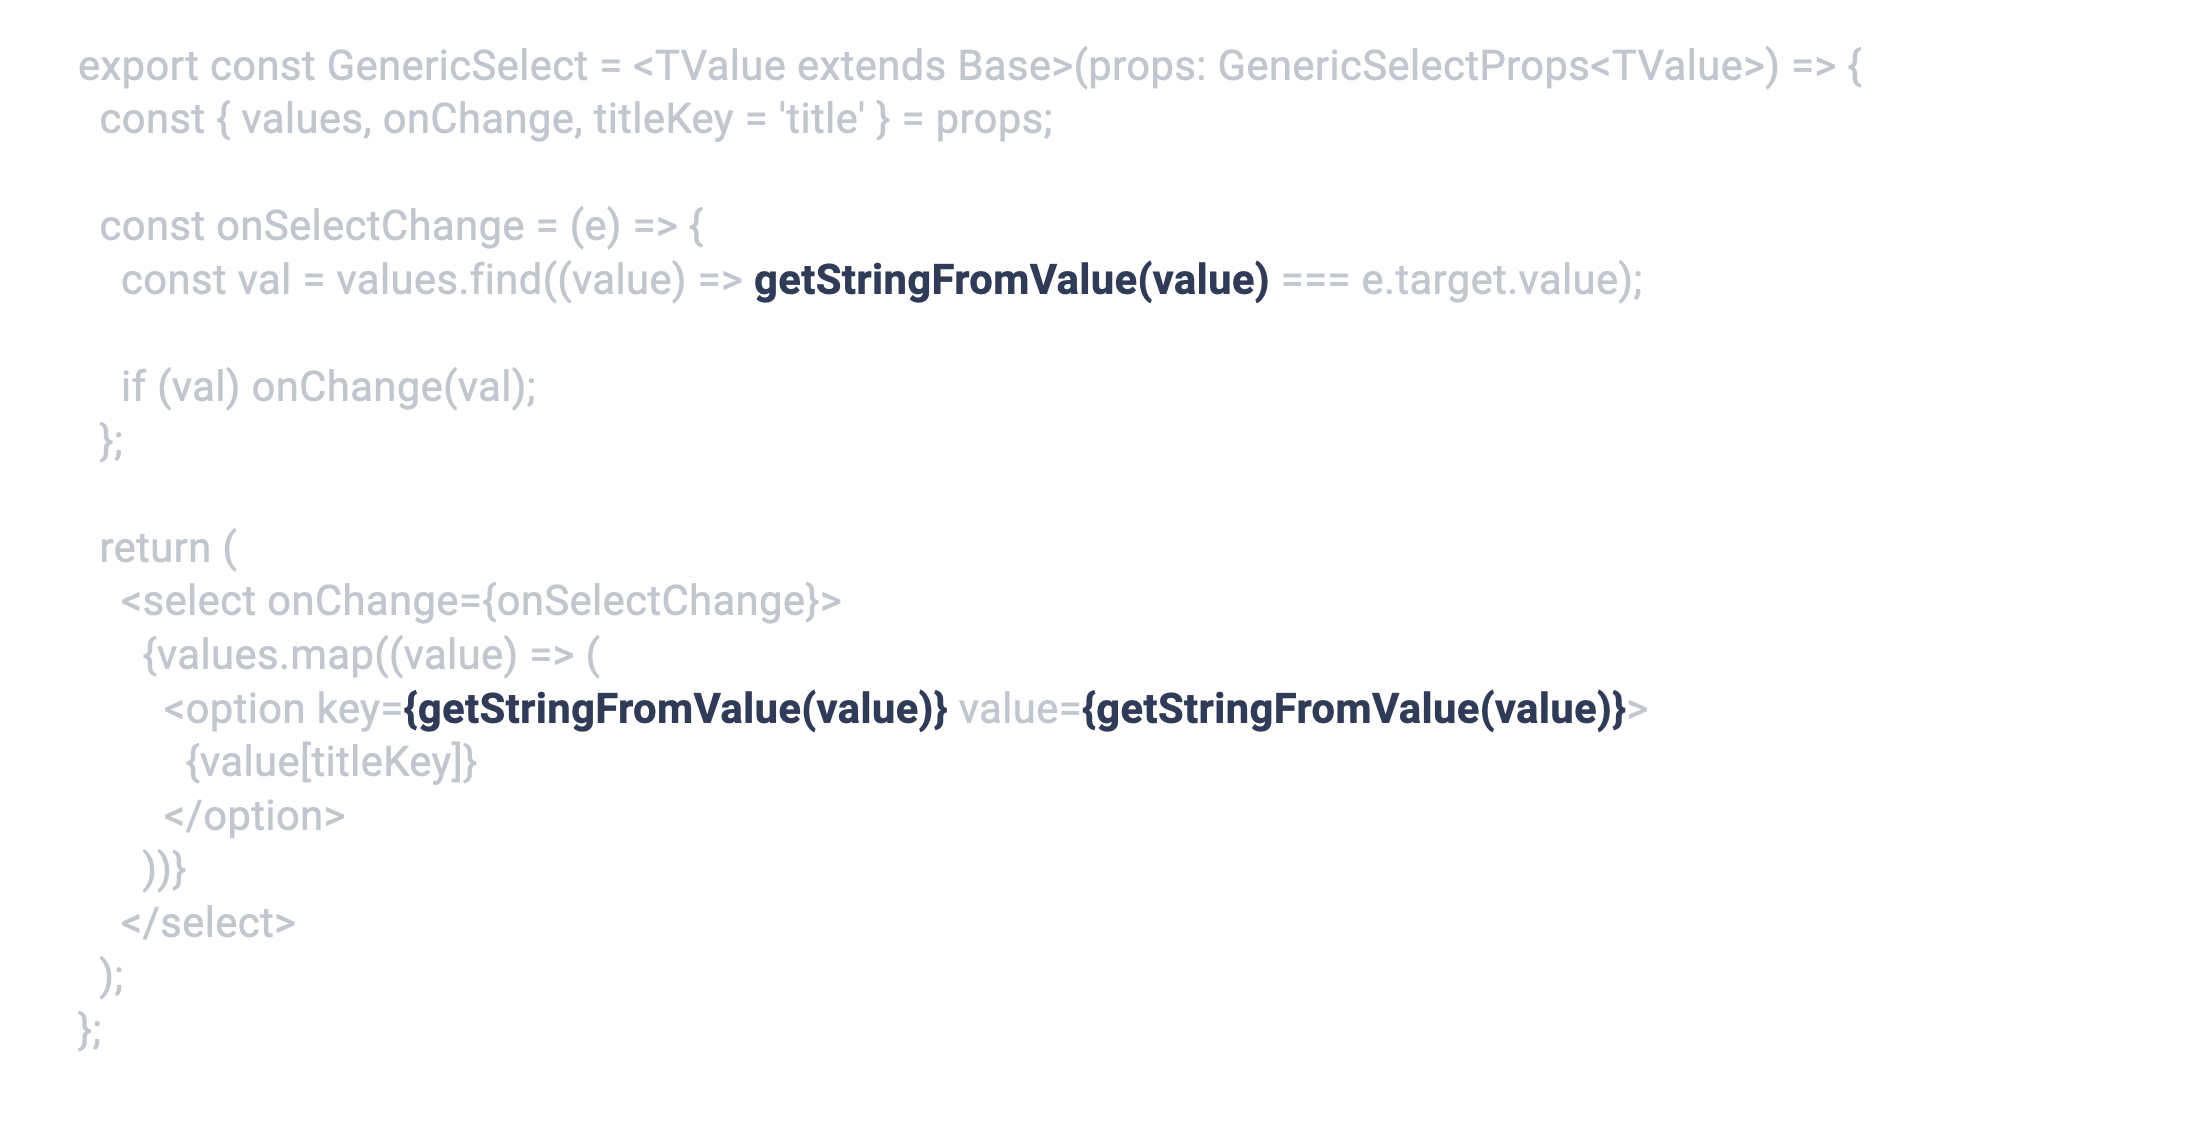Click the export keyword on the first line
The height and width of the screenshot is (1122, 2200).
click(x=138, y=67)
